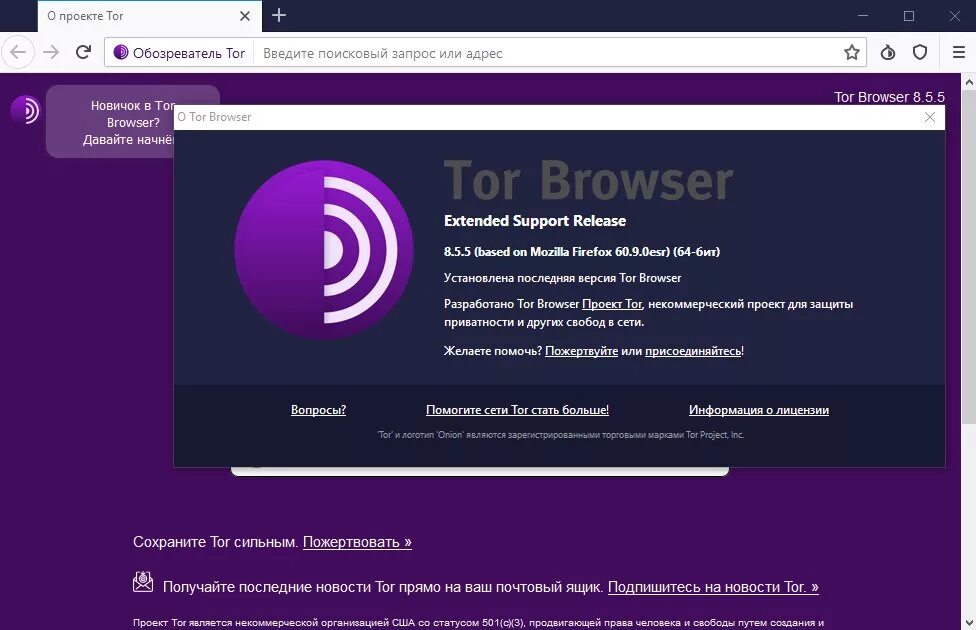Click the 'Пожертвовать »' donate link
Image resolution: width=976 pixels, height=630 pixels.
point(357,542)
